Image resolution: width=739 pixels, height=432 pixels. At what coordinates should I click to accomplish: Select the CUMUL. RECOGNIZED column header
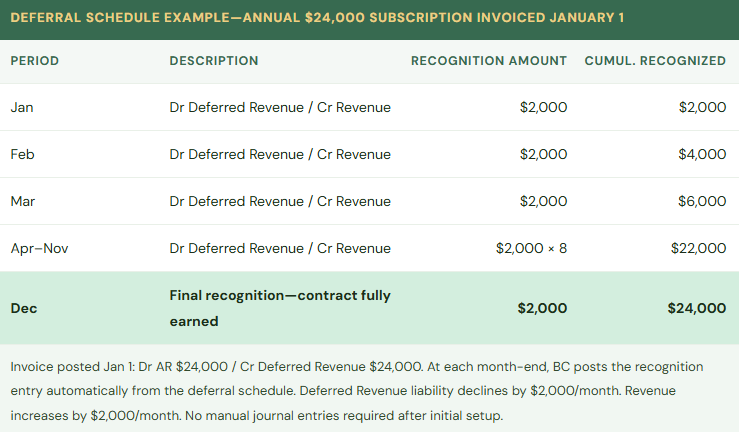[655, 61]
